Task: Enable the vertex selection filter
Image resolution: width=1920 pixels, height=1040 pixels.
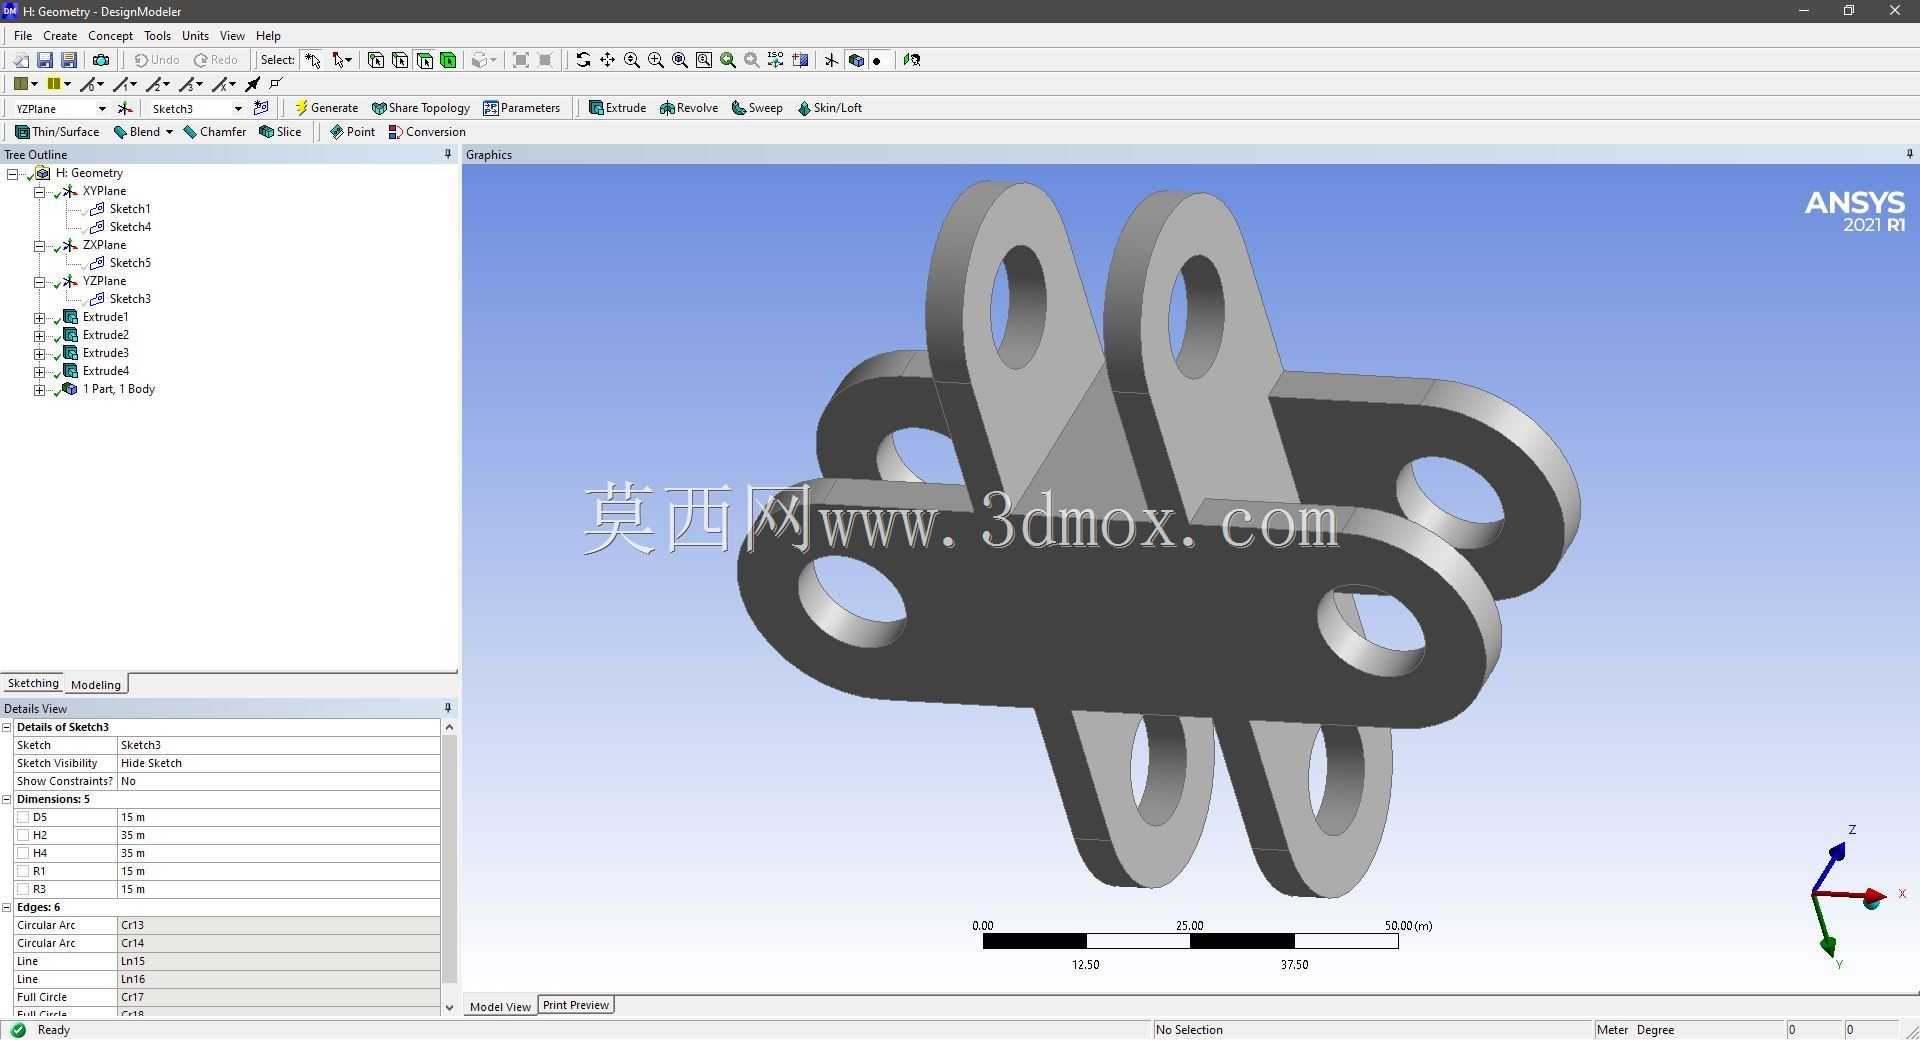Action: [x=376, y=60]
